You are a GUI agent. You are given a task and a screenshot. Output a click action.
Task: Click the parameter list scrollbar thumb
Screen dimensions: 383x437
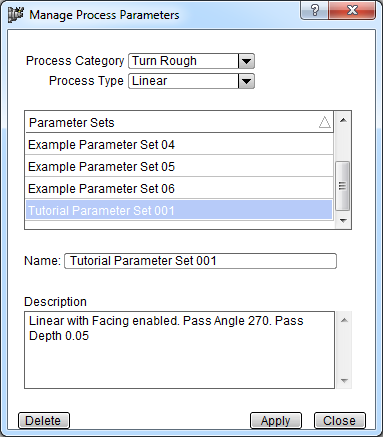(x=342, y=186)
